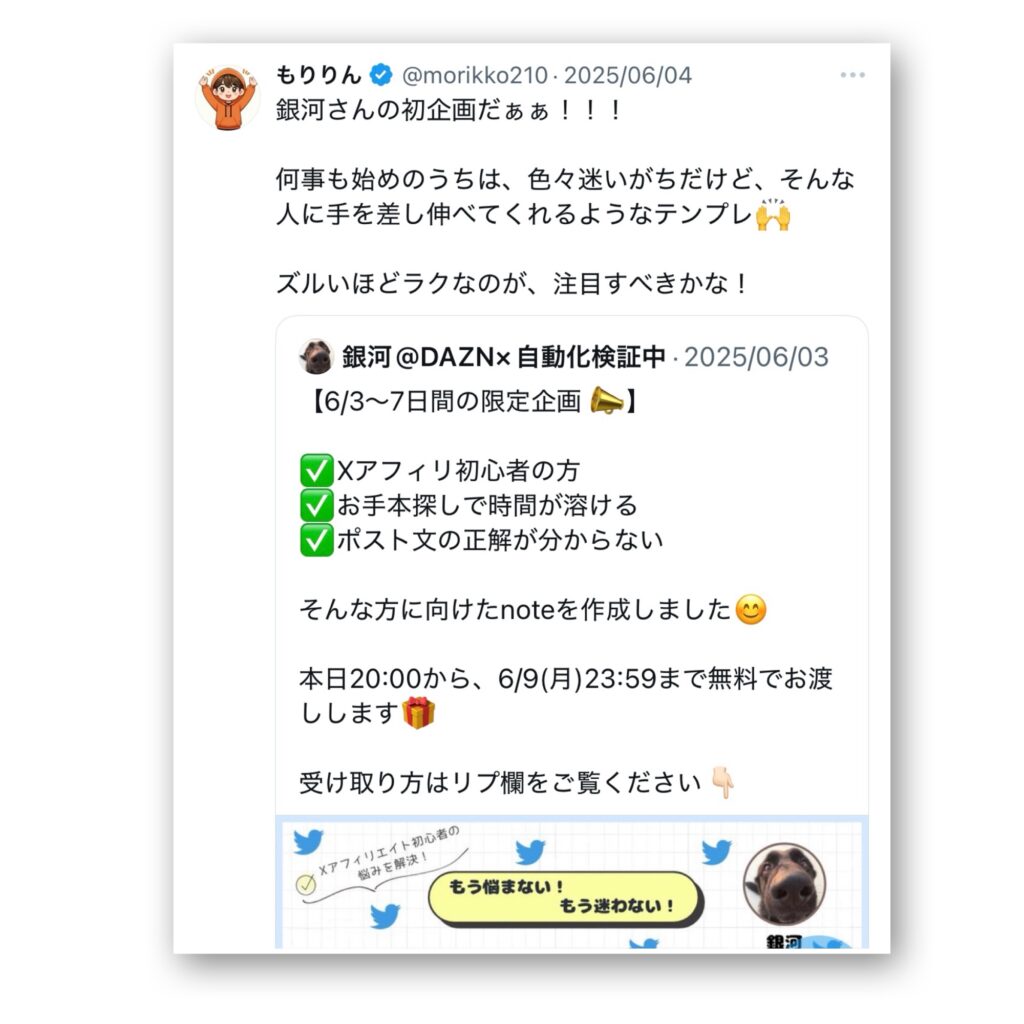Click the raised hands emoji

pyautogui.click(x=773, y=215)
